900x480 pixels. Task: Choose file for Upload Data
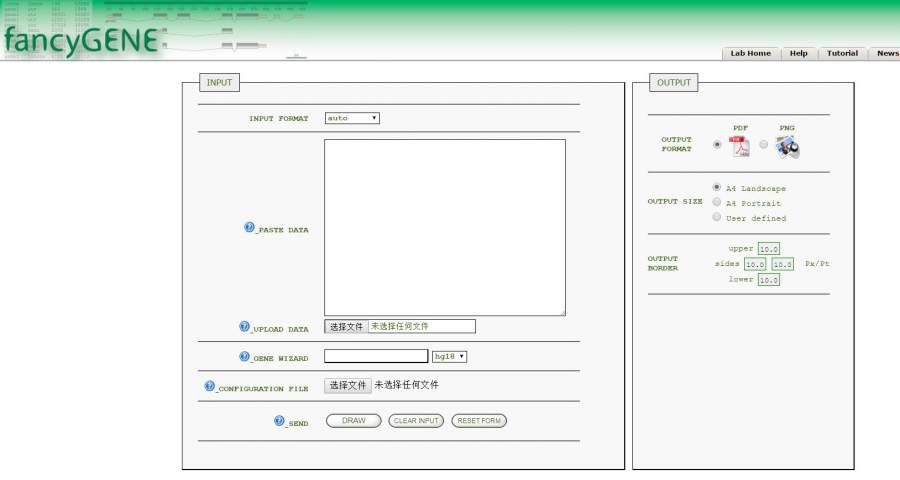point(346,327)
